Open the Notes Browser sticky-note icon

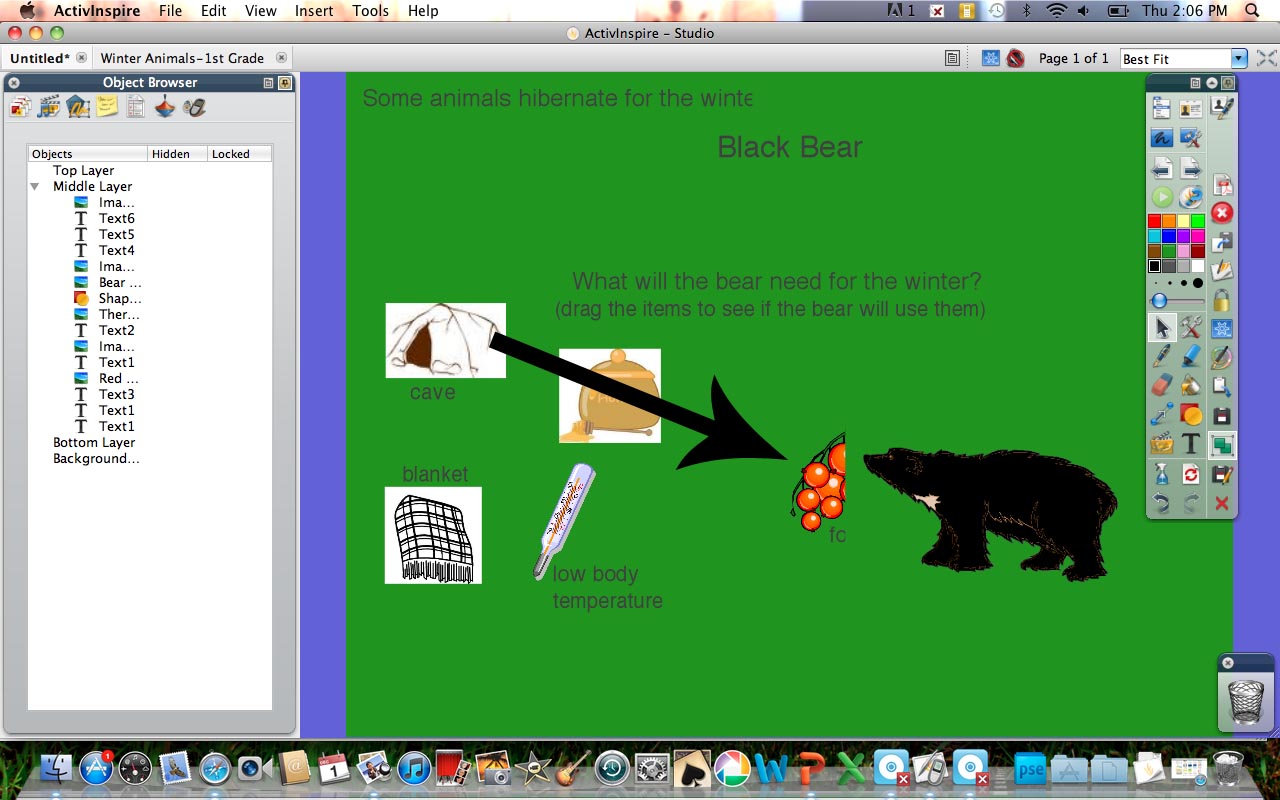click(106, 106)
